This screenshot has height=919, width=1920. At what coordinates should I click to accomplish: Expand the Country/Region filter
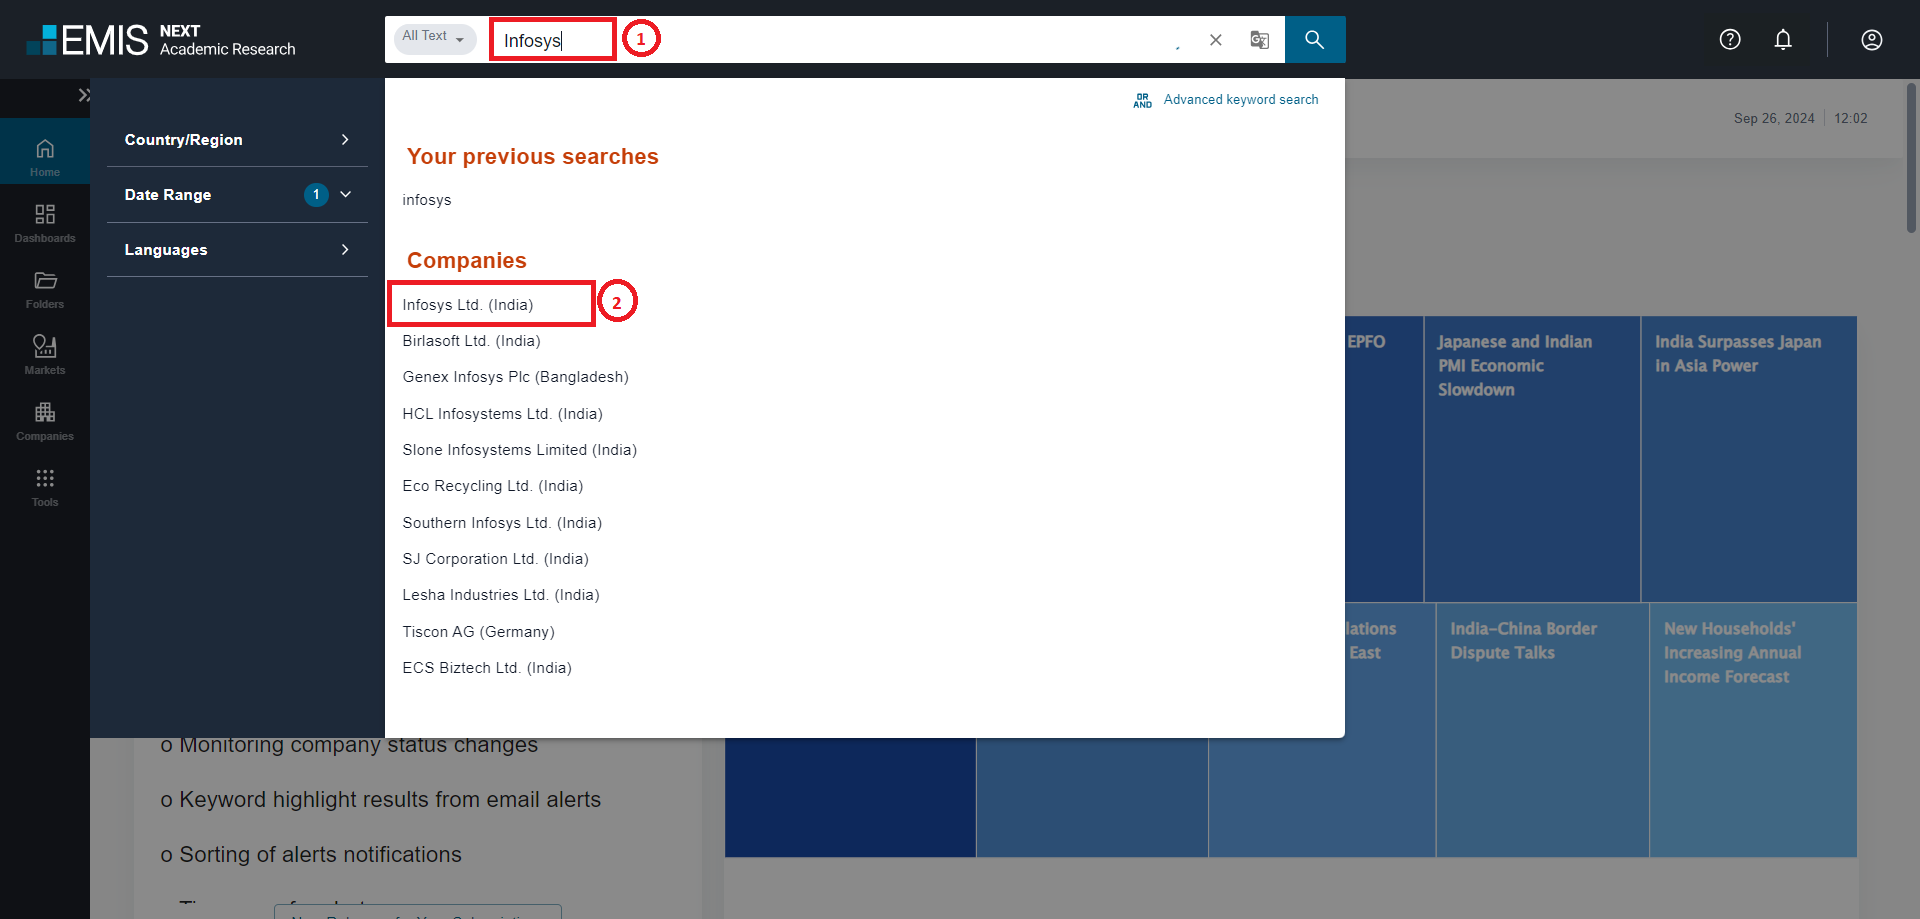pos(238,140)
